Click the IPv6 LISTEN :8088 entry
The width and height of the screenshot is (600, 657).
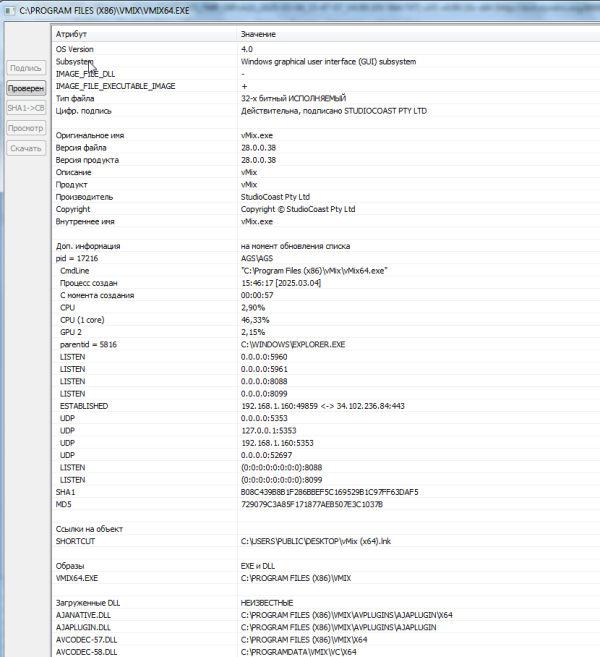pyautogui.click(x=326, y=467)
